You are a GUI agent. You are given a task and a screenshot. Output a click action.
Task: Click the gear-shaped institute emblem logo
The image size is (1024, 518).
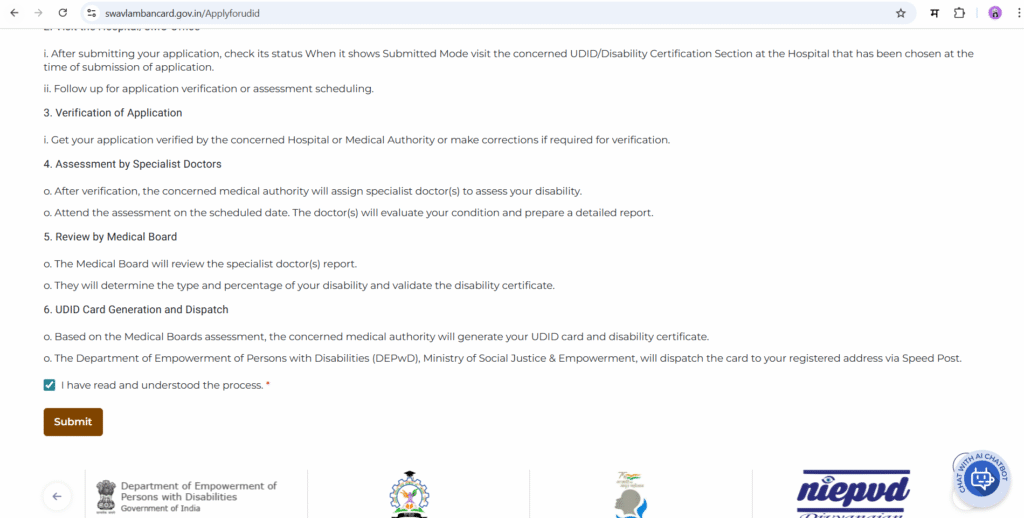(408, 494)
